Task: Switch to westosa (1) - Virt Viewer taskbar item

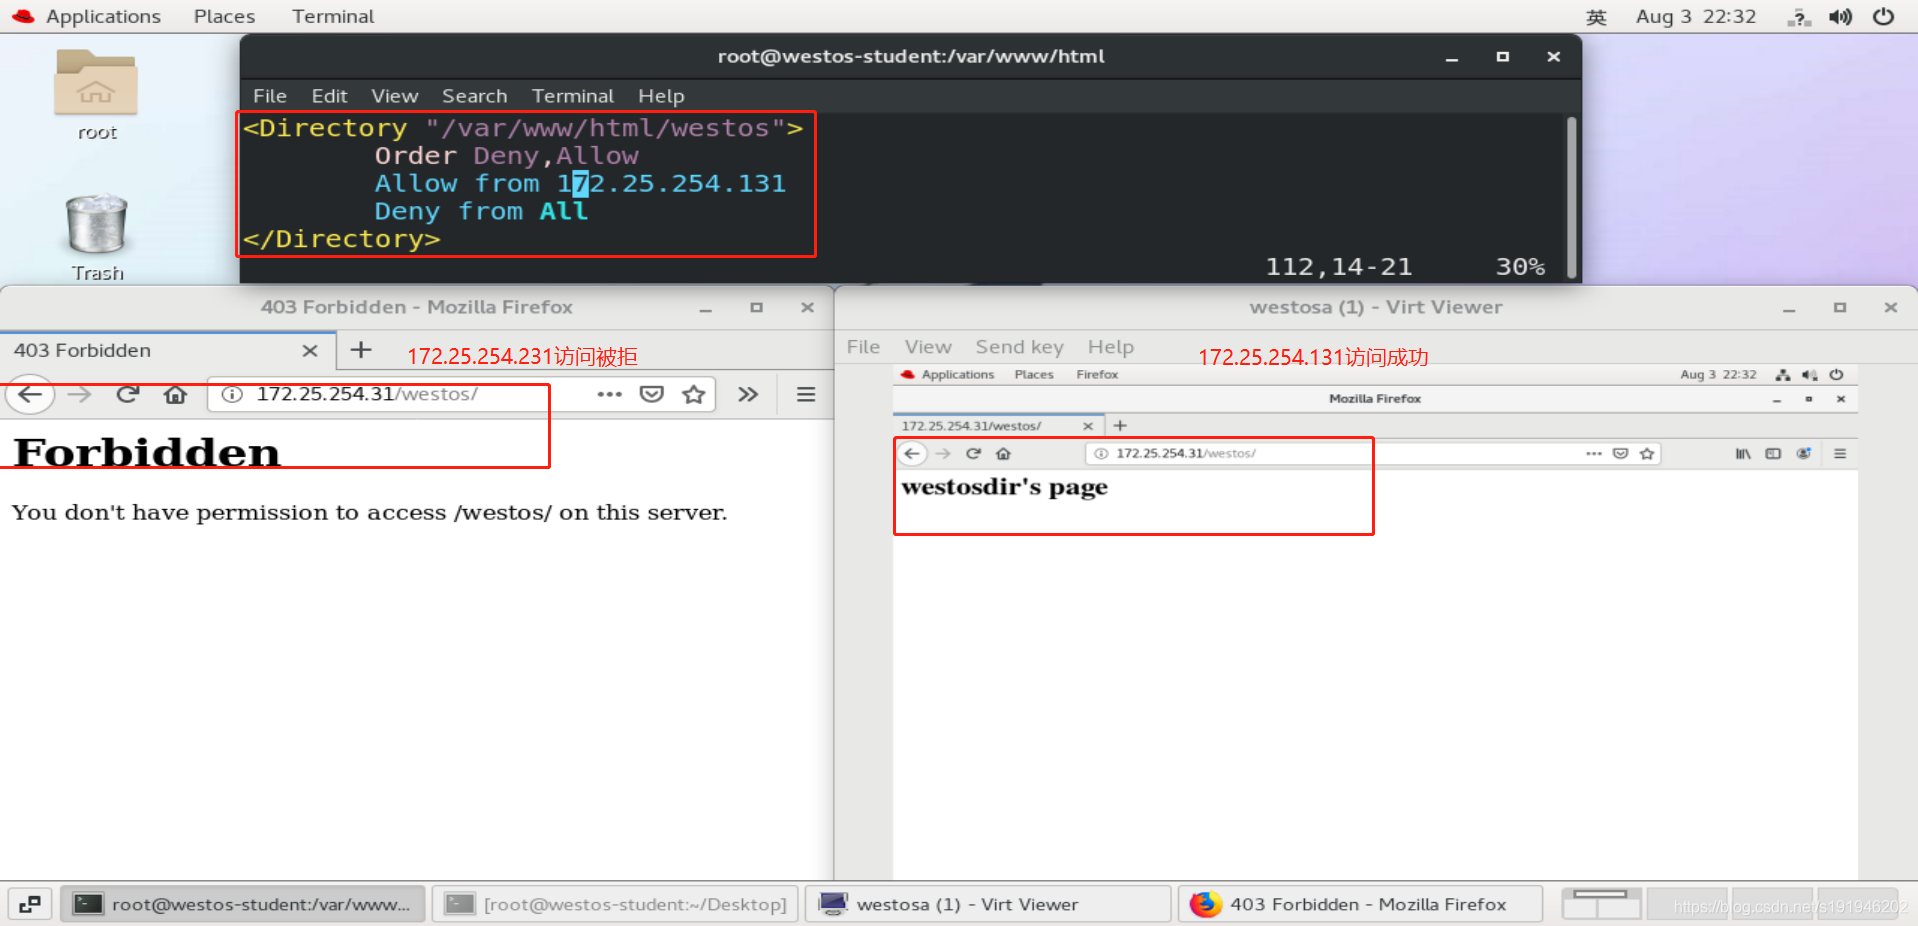Action: [x=988, y=904]
